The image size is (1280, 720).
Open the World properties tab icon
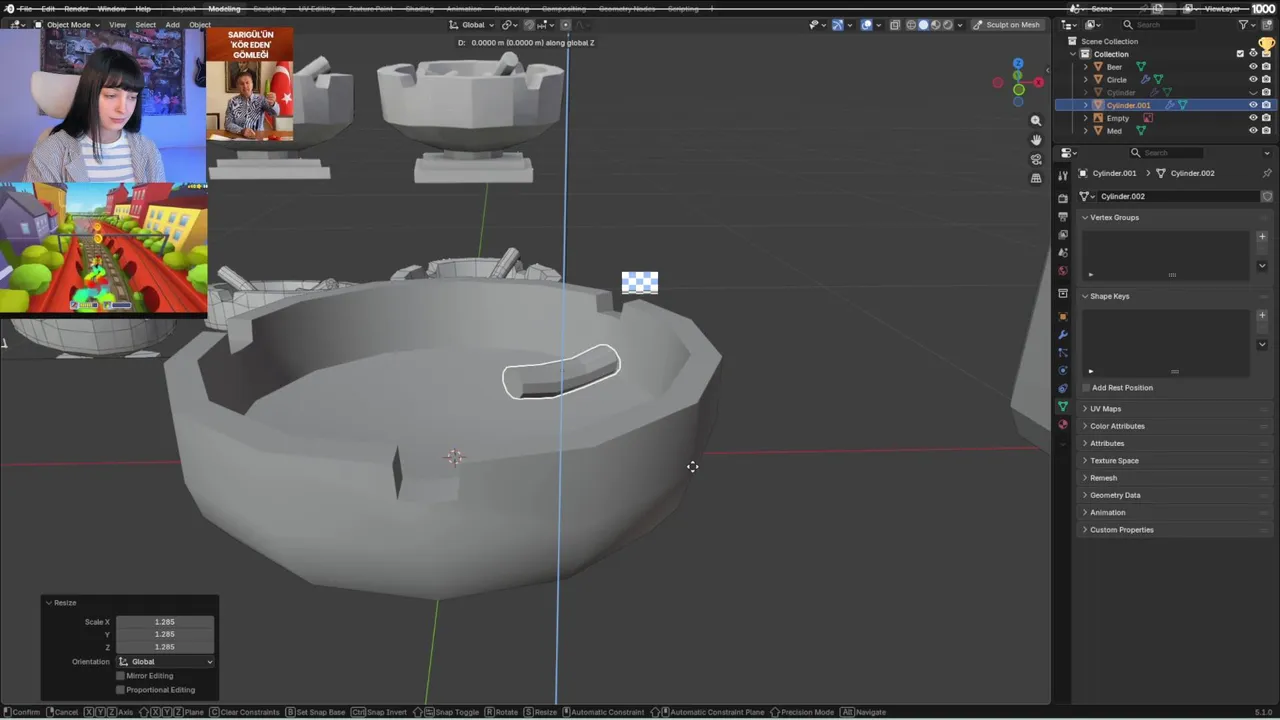(1063, 270)
